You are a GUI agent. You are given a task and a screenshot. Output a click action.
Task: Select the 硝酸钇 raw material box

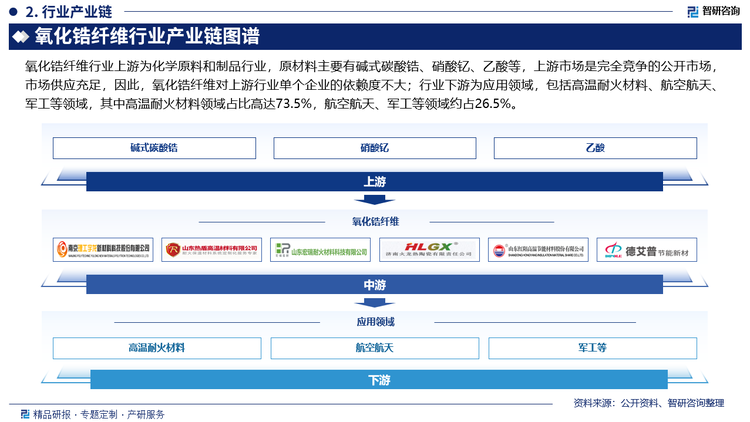click(374, 148)
